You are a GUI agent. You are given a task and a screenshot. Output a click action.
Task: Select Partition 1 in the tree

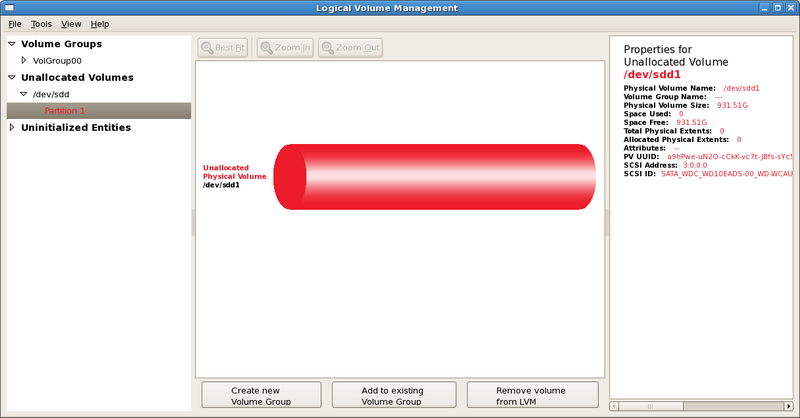(65, 110)
